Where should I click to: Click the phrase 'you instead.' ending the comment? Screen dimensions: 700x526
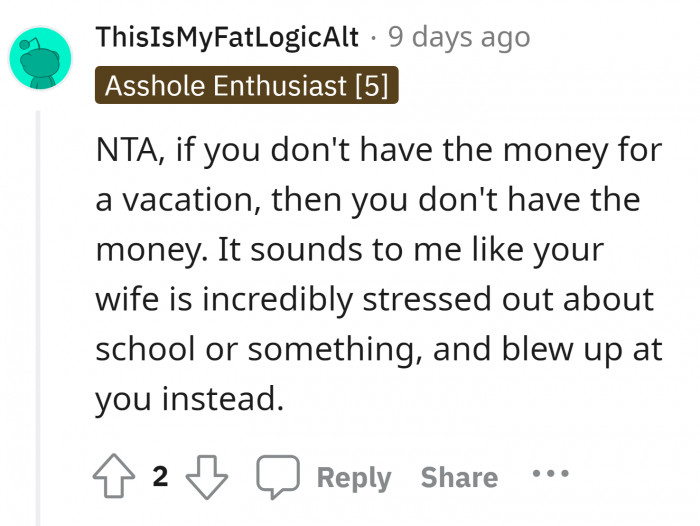pyautogui.click(x=186, y=398)
